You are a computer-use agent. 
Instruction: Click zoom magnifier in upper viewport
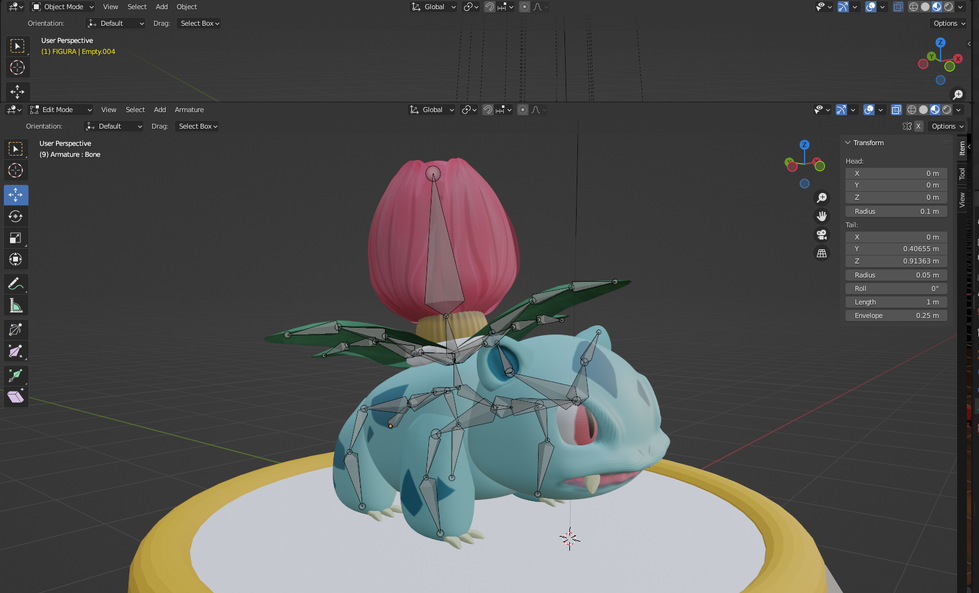point(958,94)
